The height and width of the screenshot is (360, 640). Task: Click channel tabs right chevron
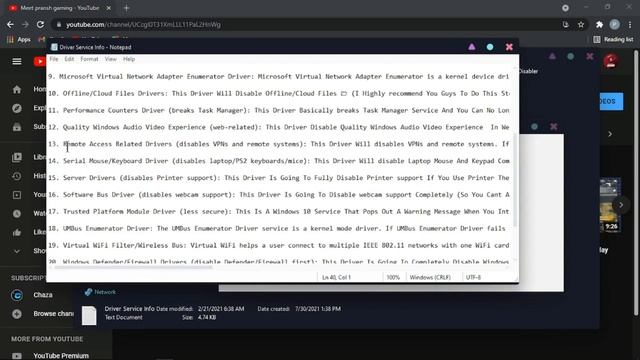(x=610, y=134)
